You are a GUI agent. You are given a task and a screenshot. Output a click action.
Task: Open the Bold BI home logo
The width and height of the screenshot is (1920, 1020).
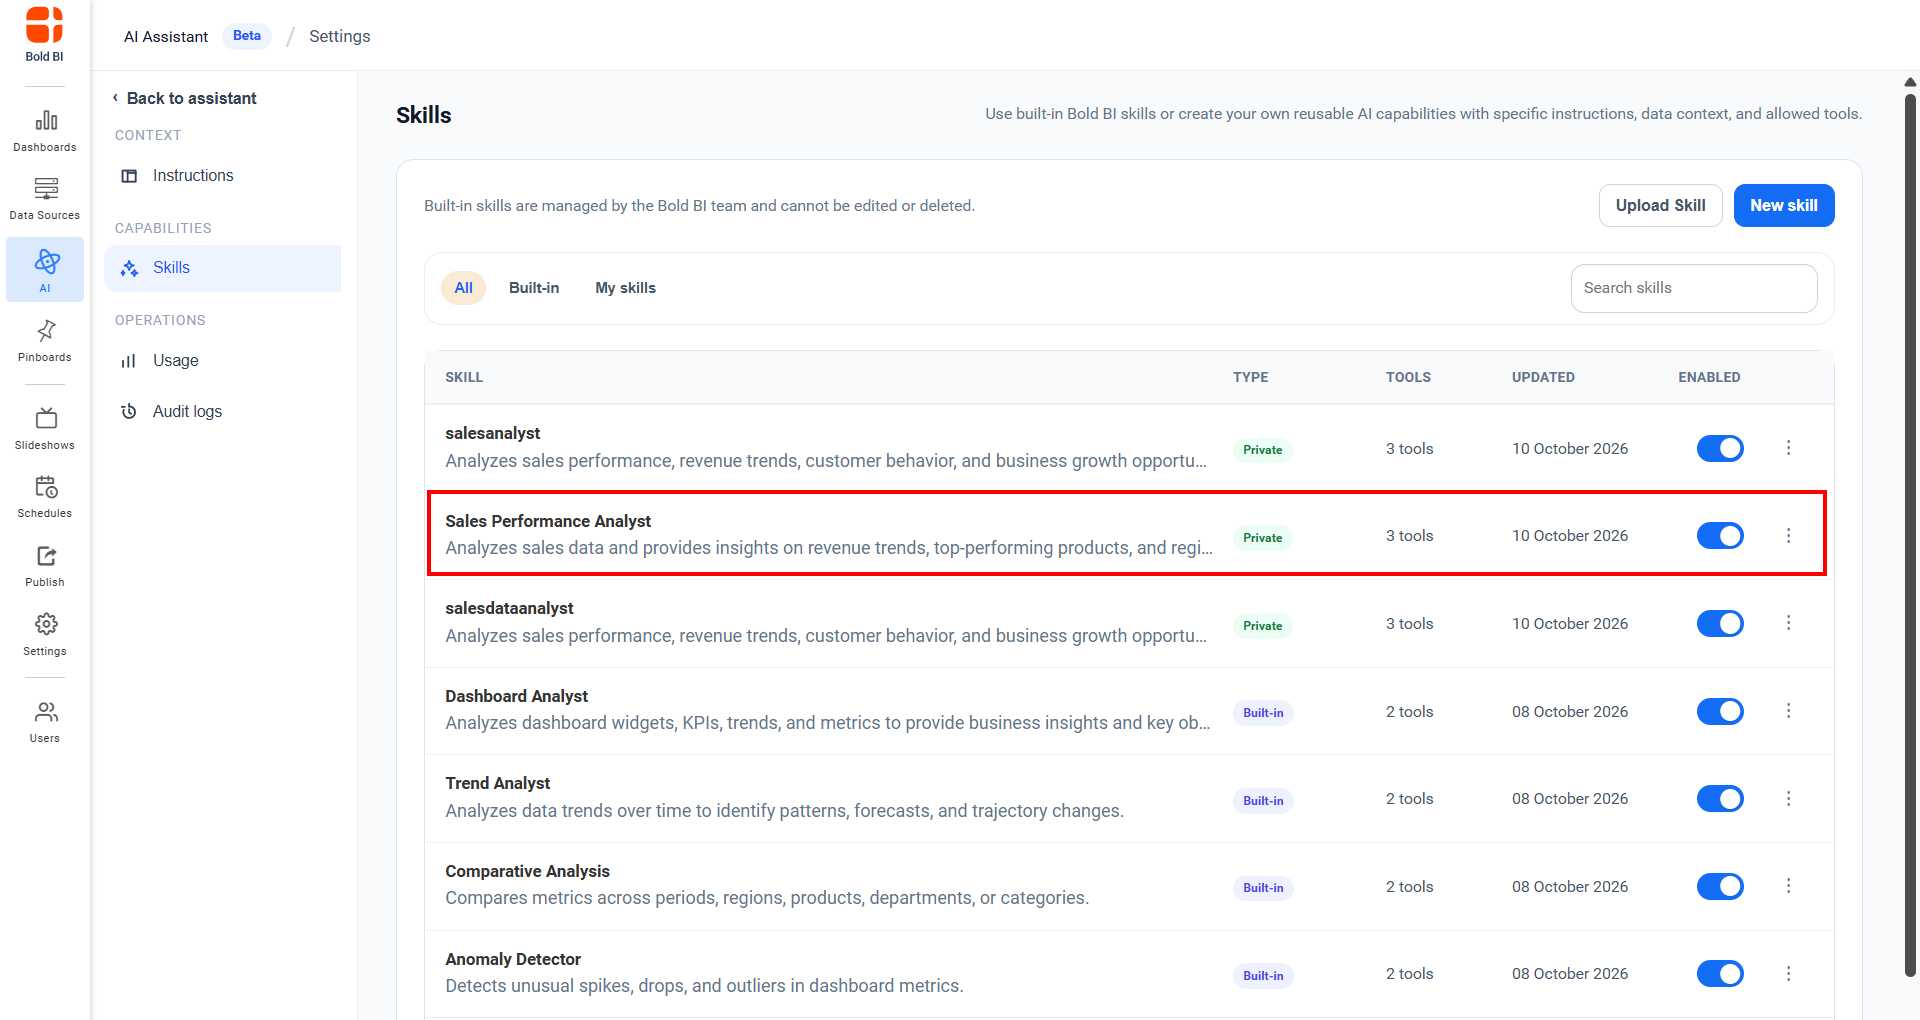tap(44, 34)
